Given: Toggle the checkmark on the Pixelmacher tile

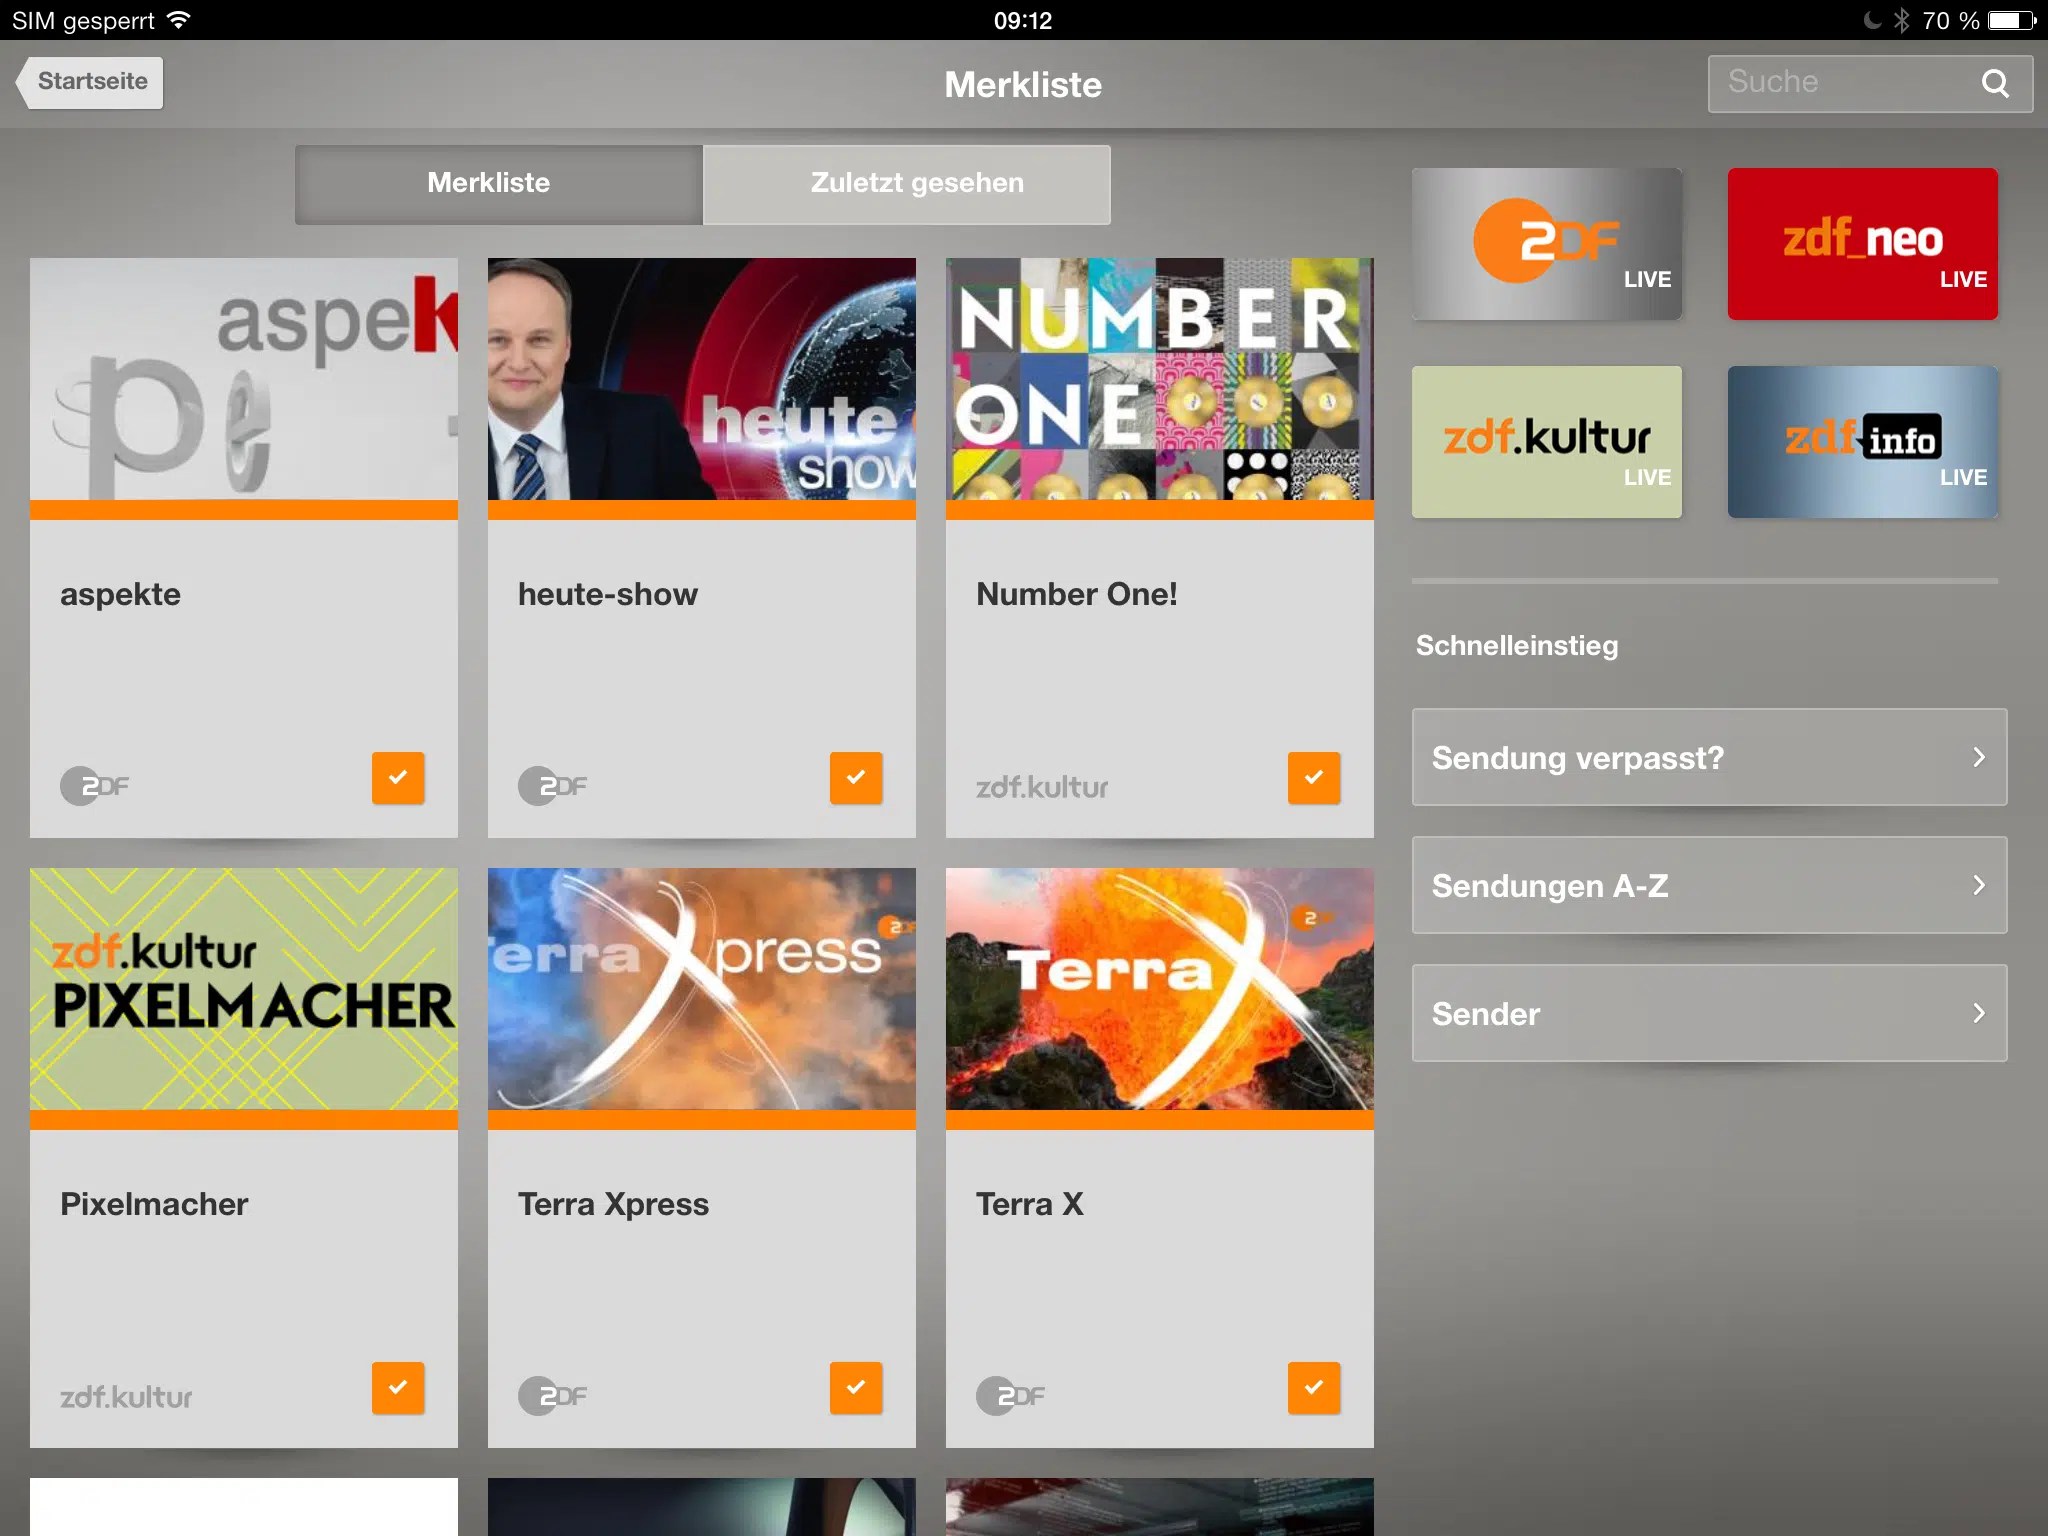Looking at the screenshot, I should pyautogui.click(x=399, y=1388).
